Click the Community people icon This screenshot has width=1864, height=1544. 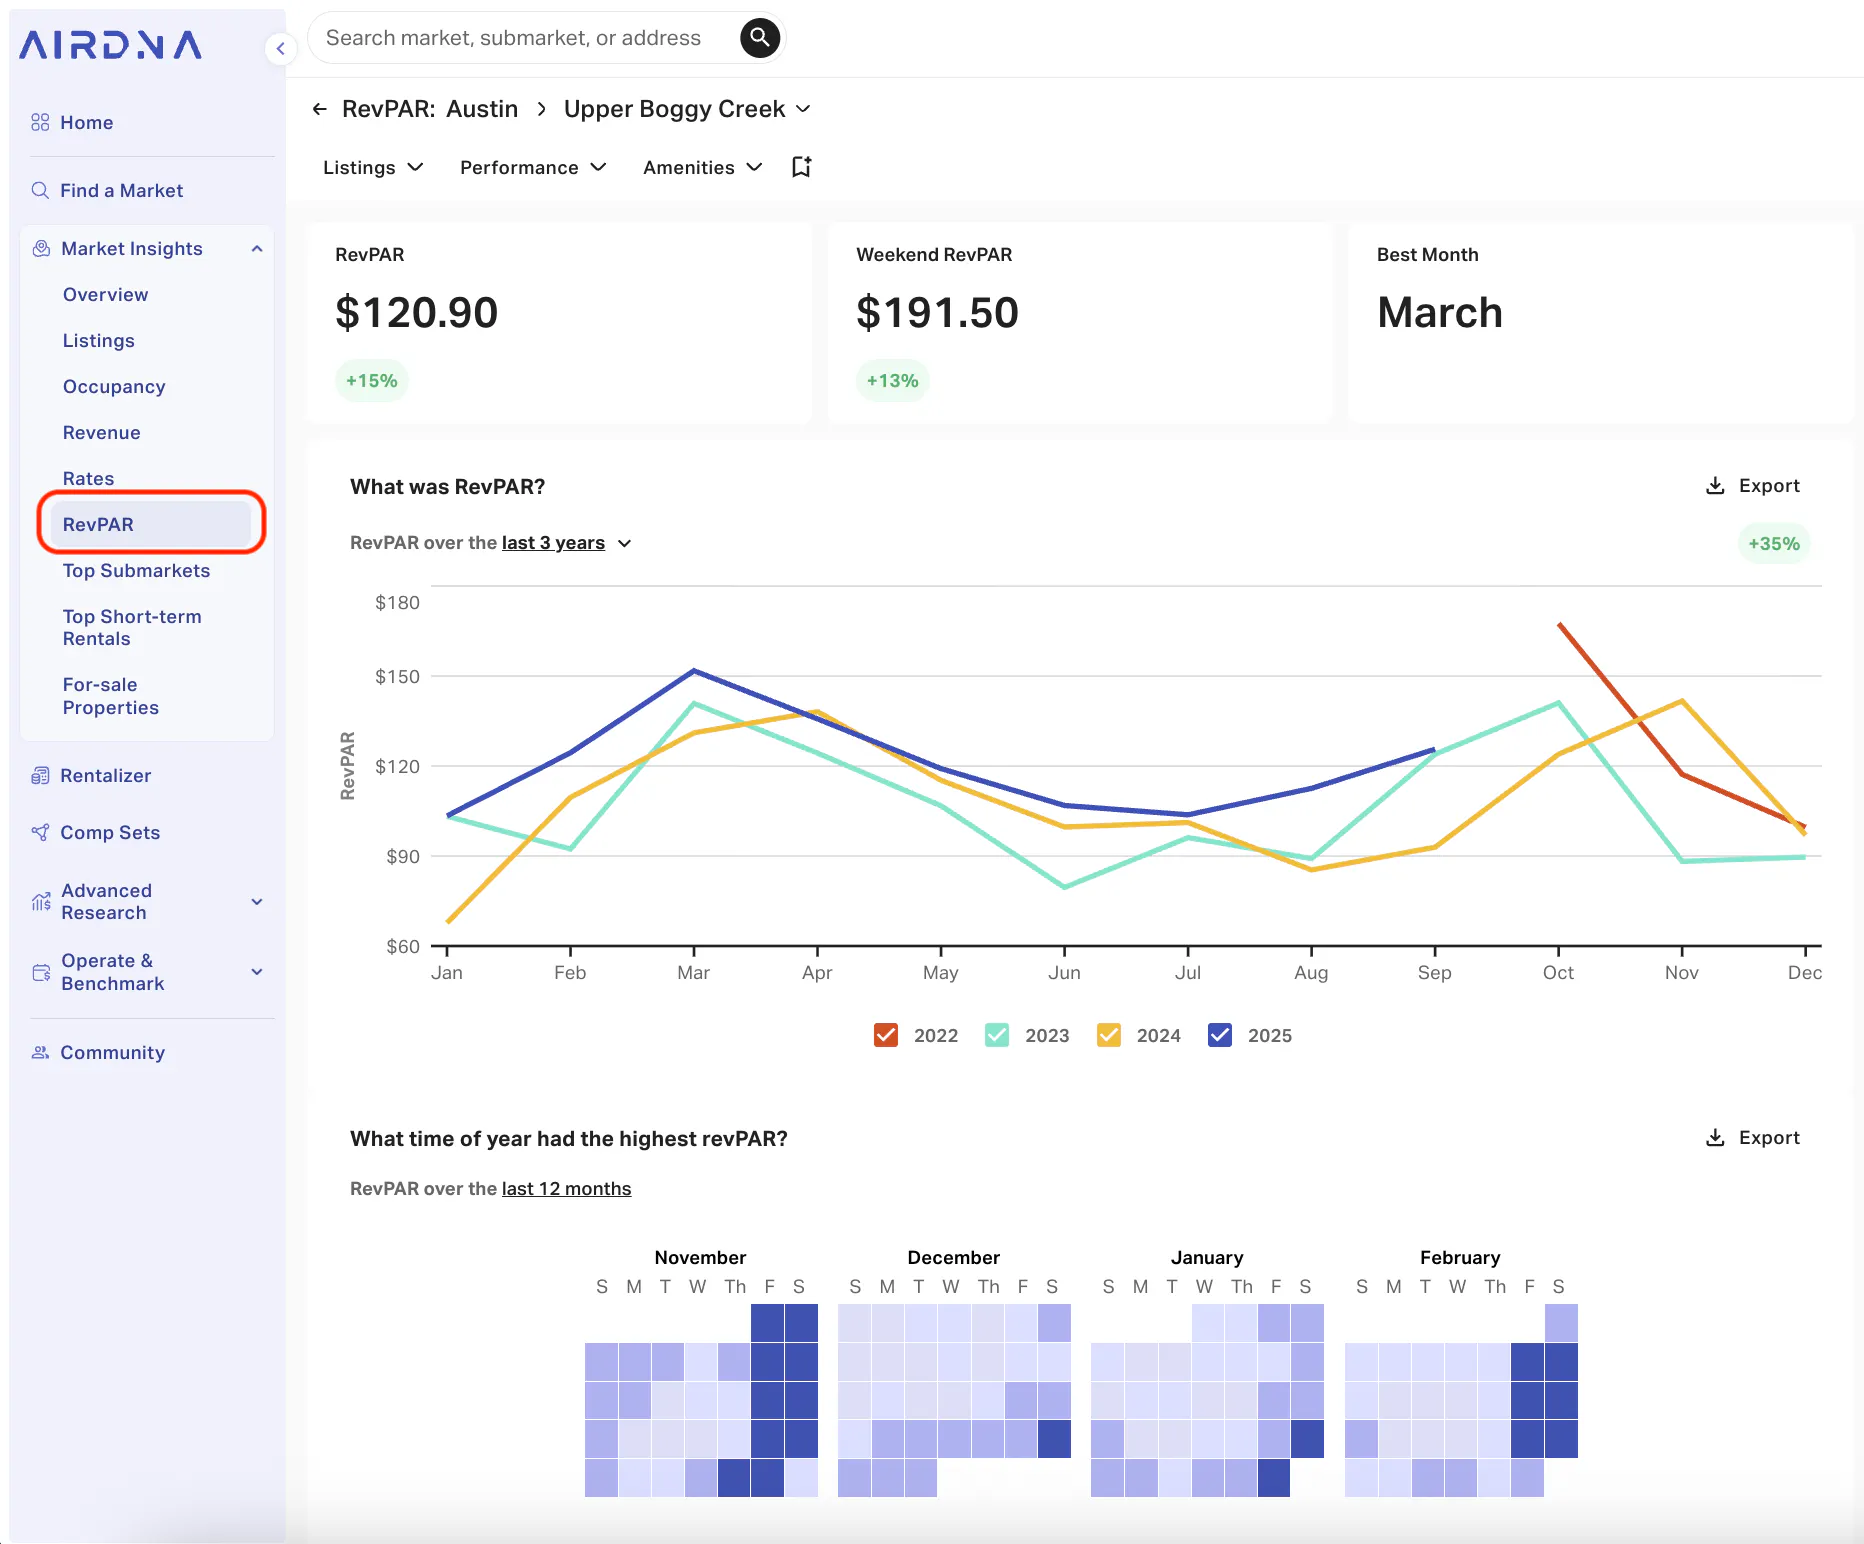point(40,1052)
